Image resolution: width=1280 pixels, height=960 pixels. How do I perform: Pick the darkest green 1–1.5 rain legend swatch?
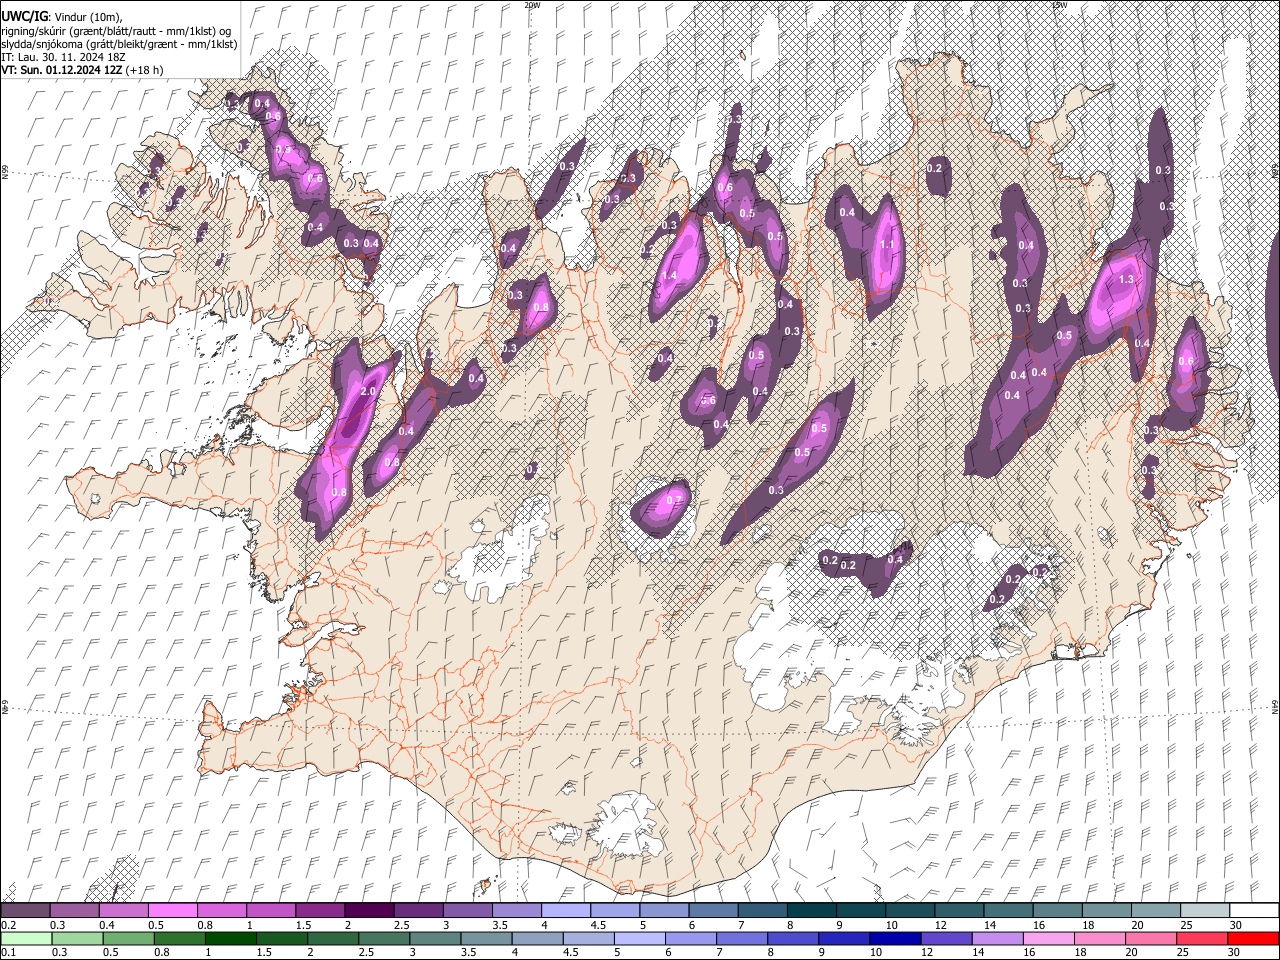point(231,938)
